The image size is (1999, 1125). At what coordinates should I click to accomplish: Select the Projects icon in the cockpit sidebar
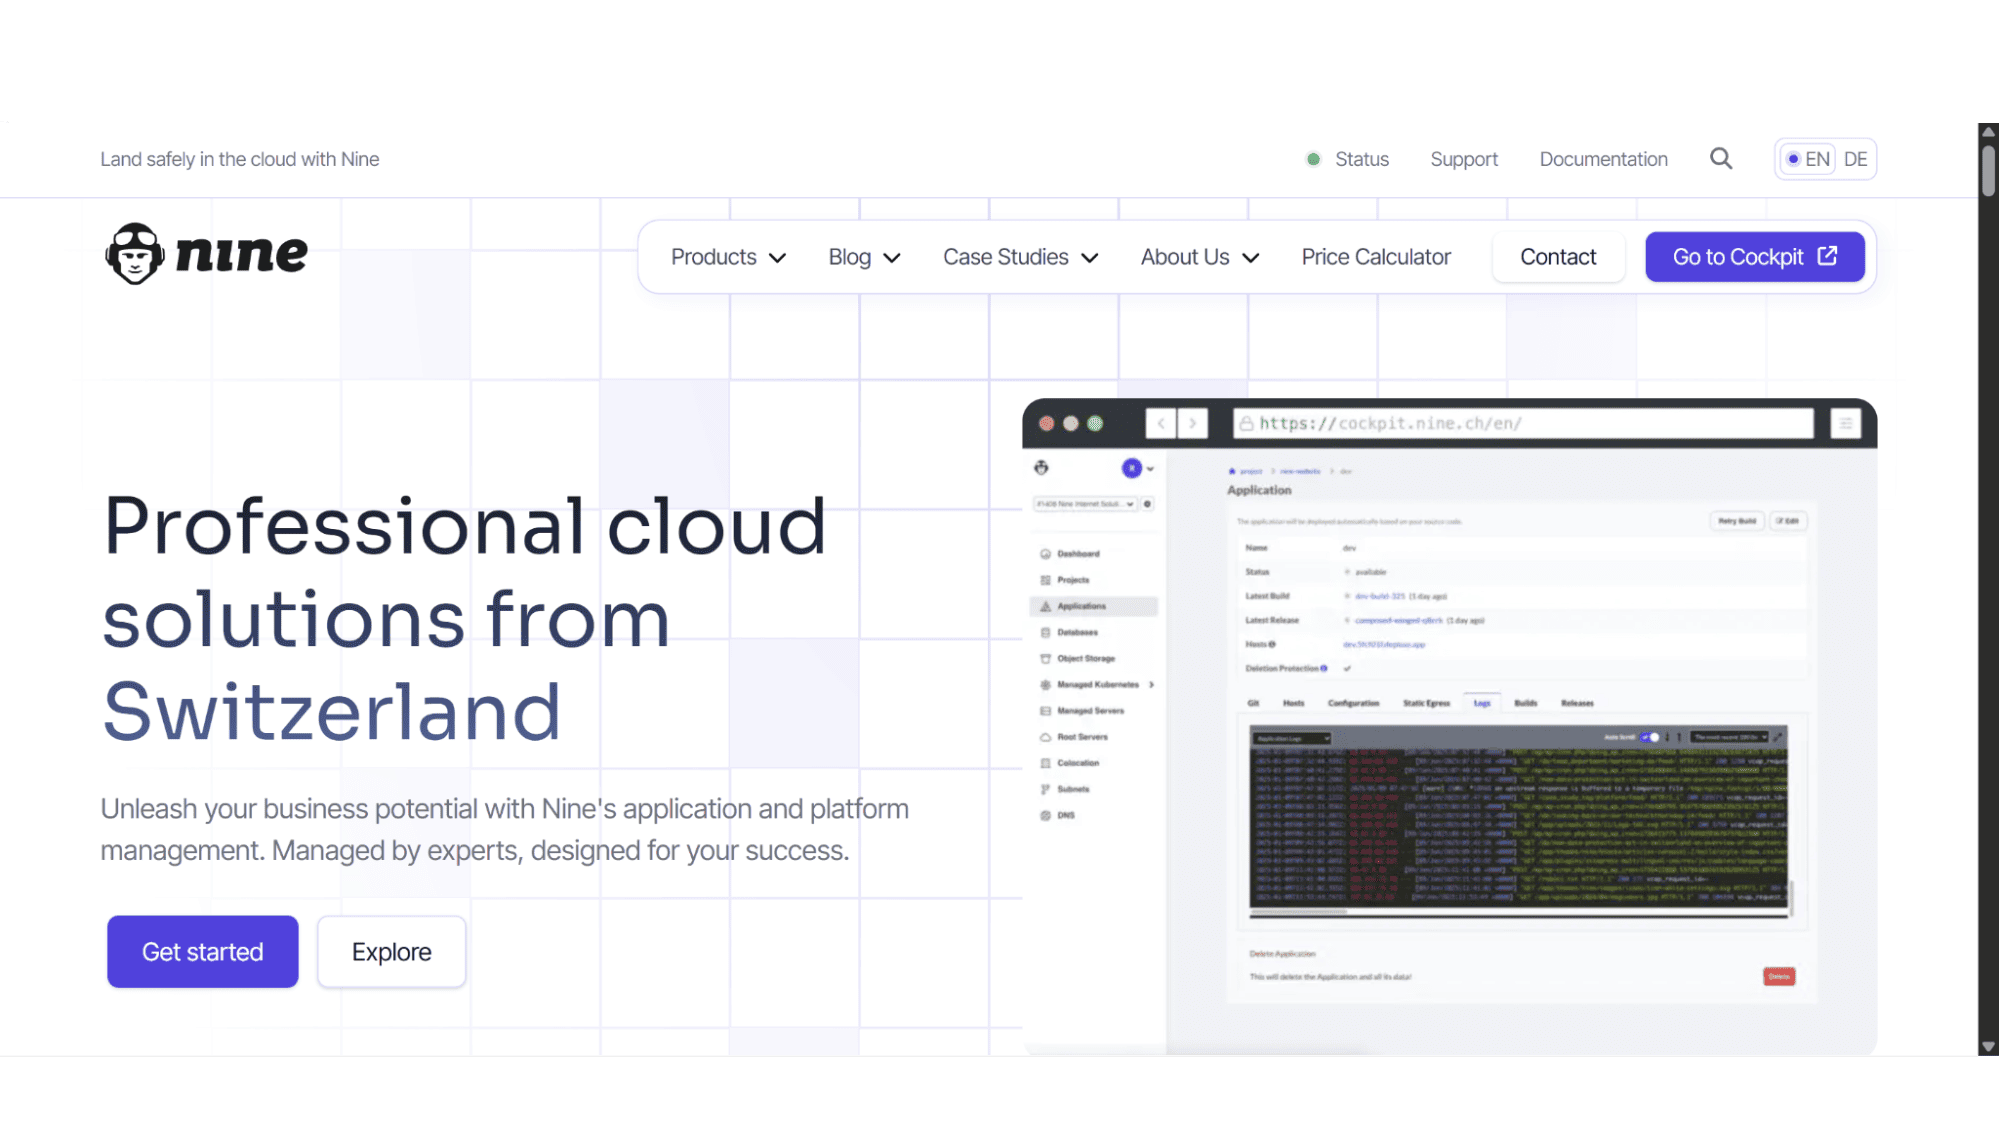[1045, 580]
